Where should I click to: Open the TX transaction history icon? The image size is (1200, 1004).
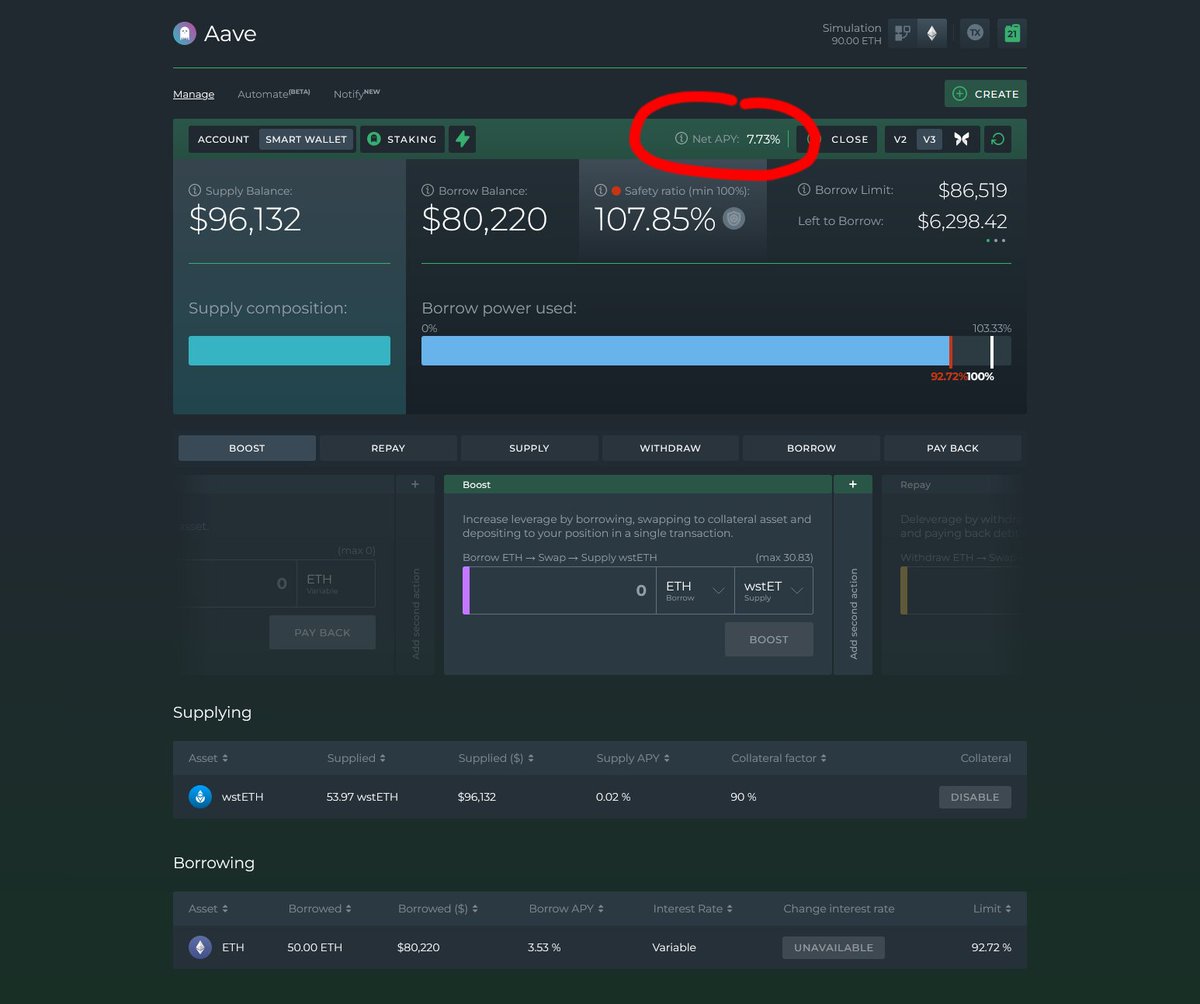975,33
